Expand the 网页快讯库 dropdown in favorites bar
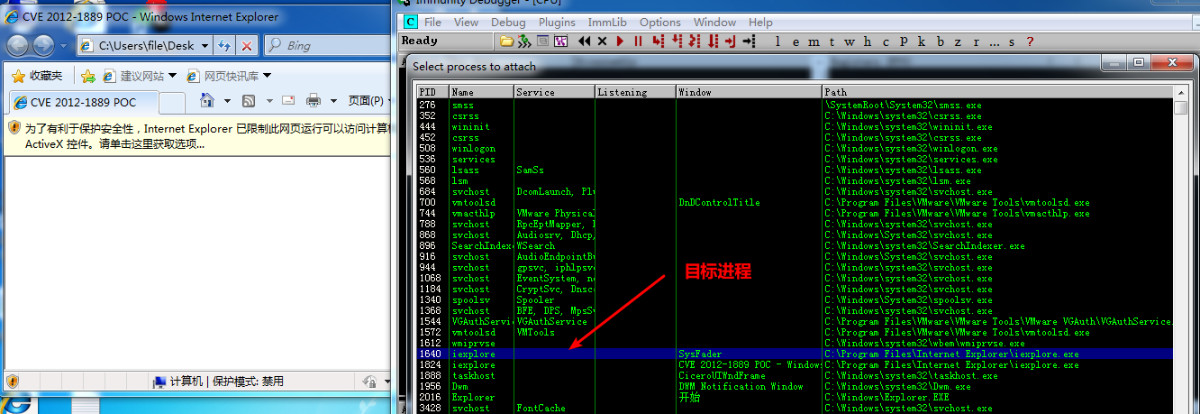Image resolution: width=1200 pixels, height=414 pixels. [265, 76]
